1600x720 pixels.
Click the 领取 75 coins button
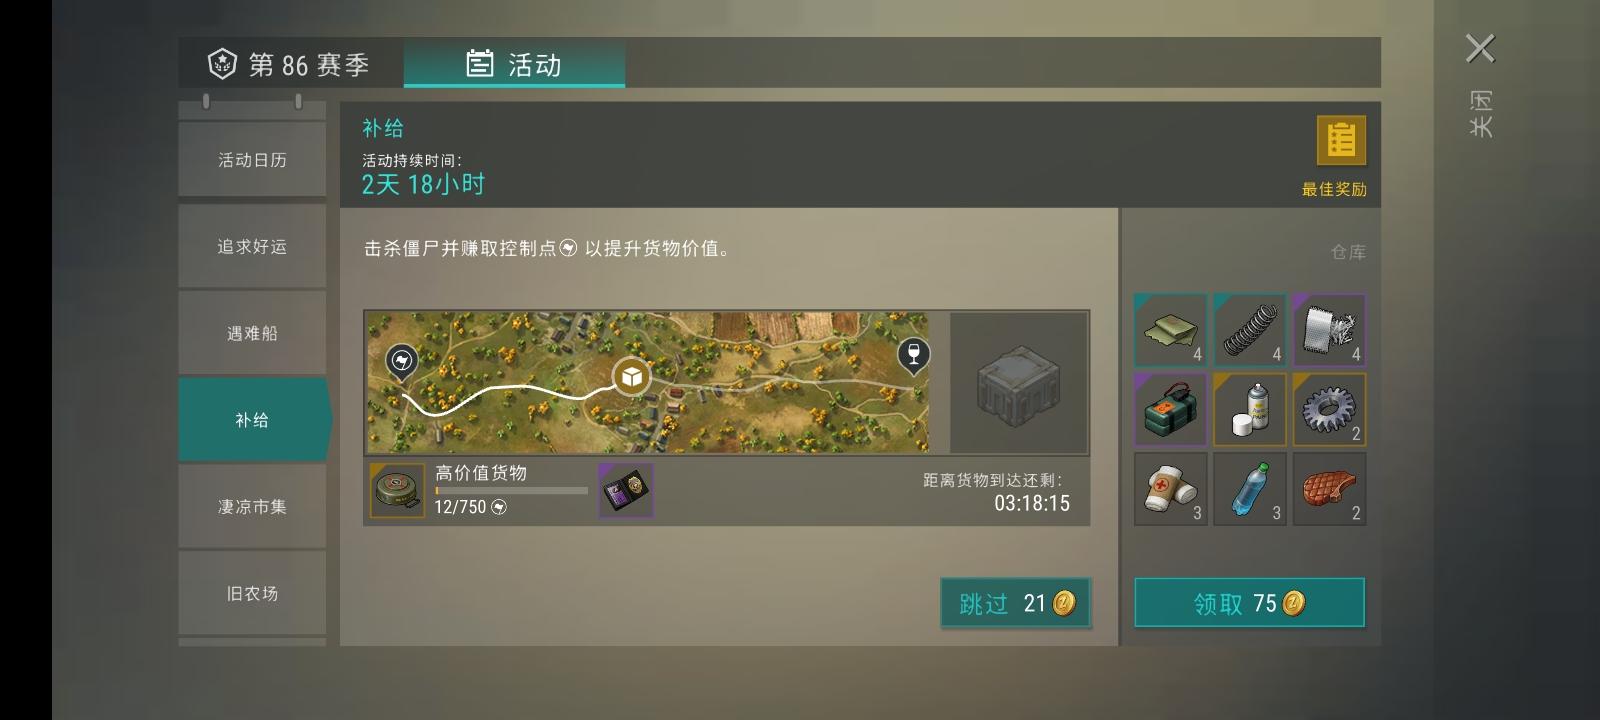(1249, 603)
